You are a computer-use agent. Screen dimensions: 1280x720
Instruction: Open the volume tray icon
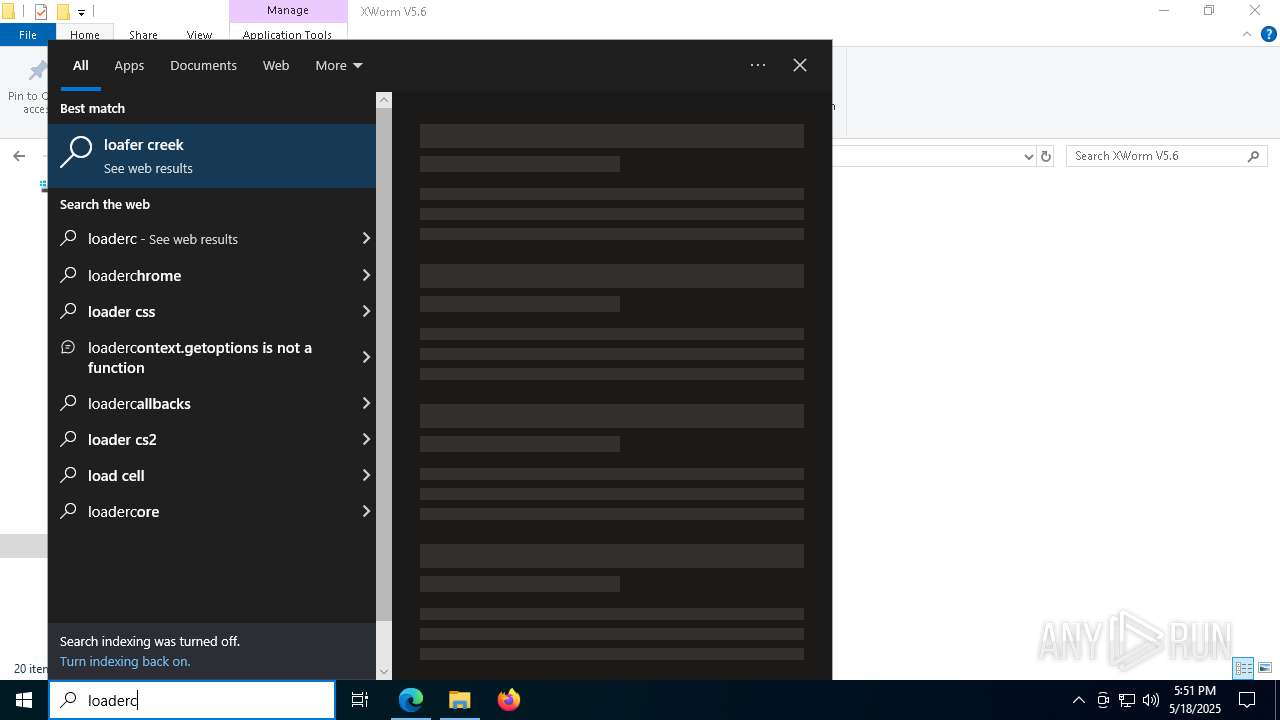(x=1151, y=700)
